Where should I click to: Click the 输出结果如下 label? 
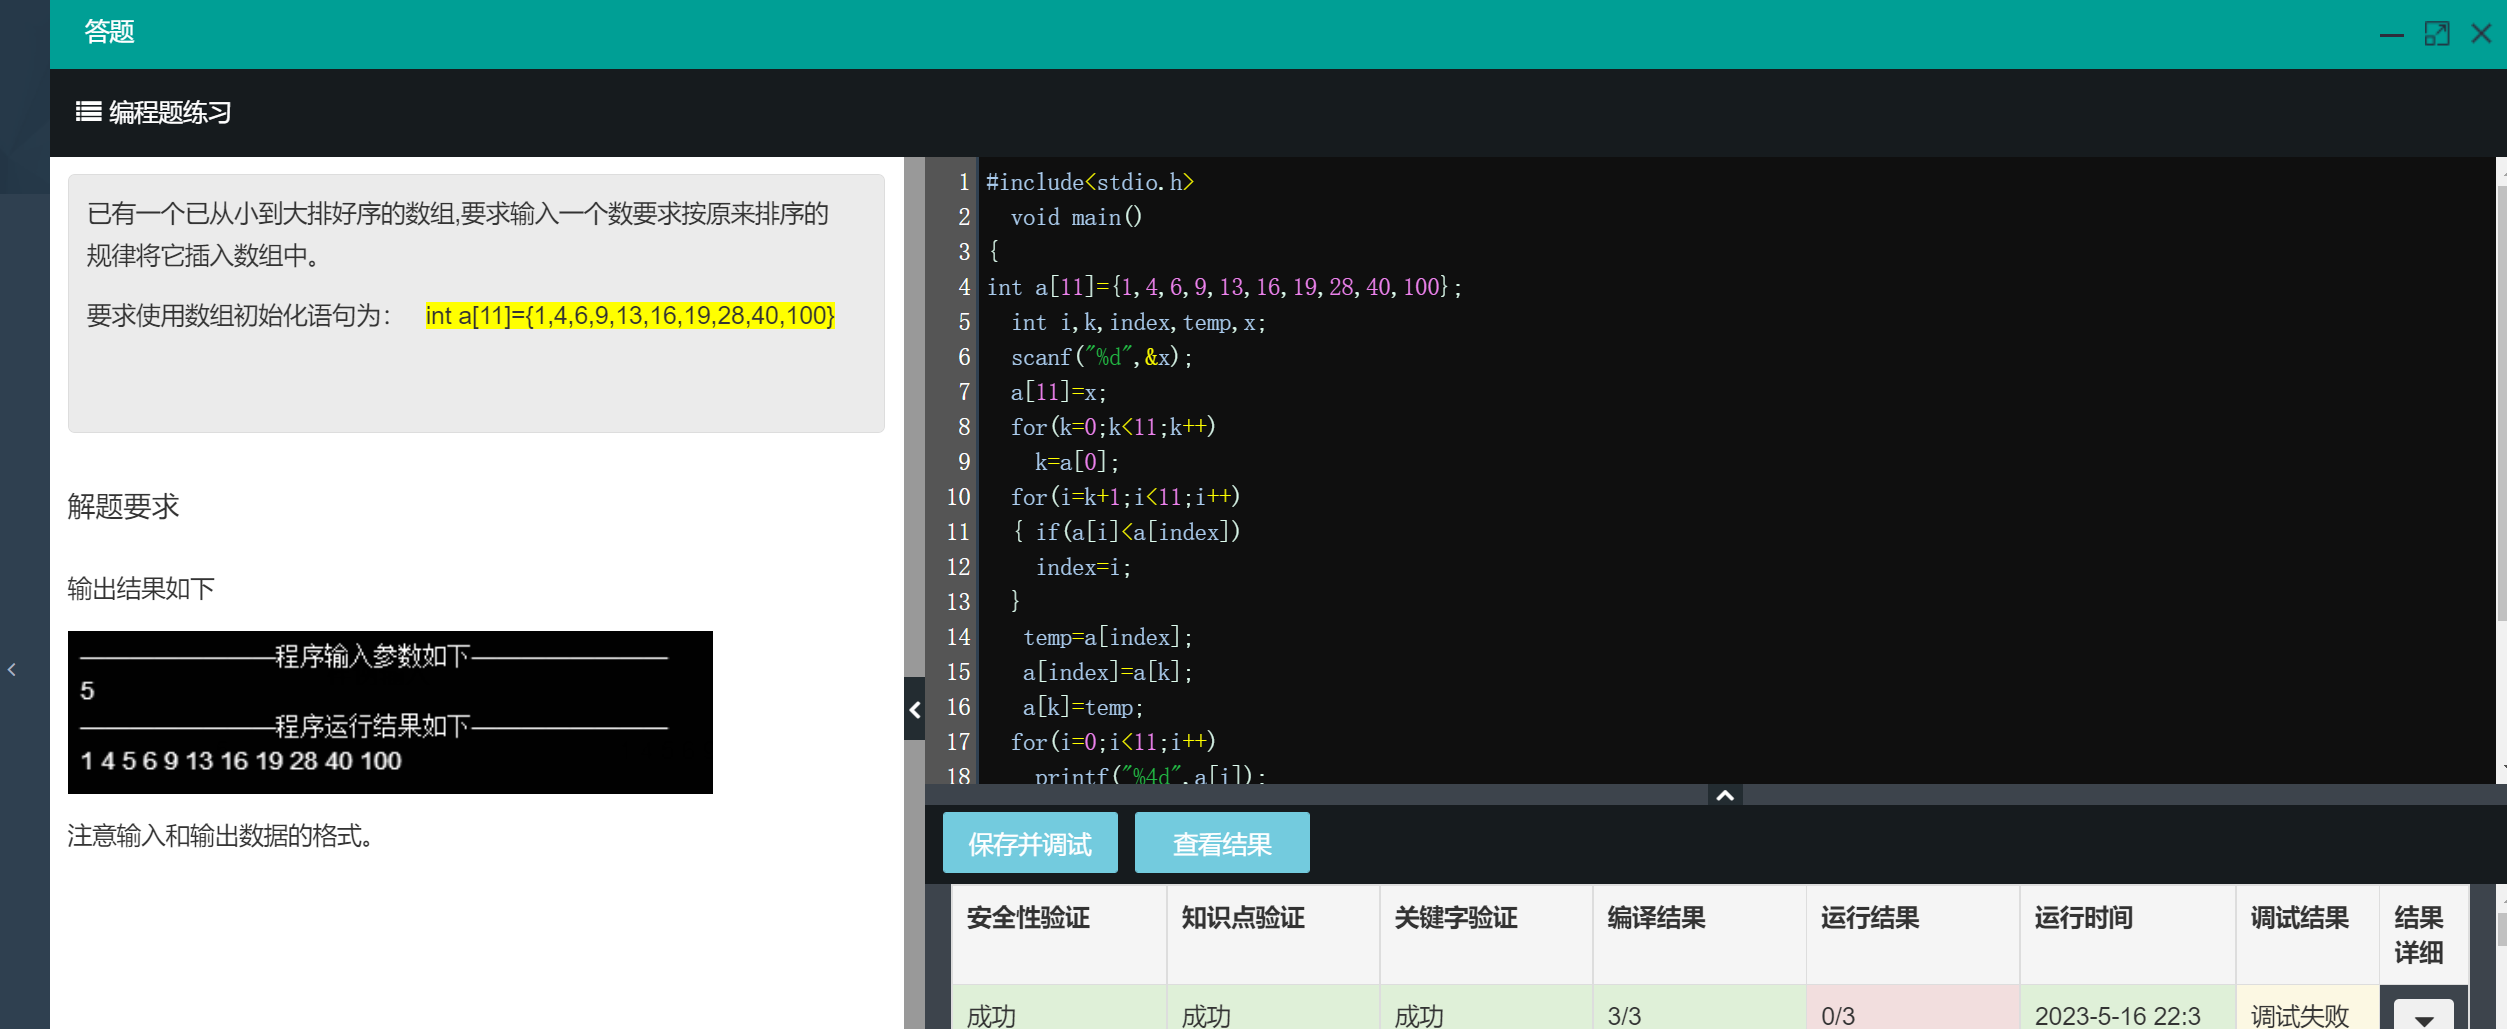tap(141, 588)
